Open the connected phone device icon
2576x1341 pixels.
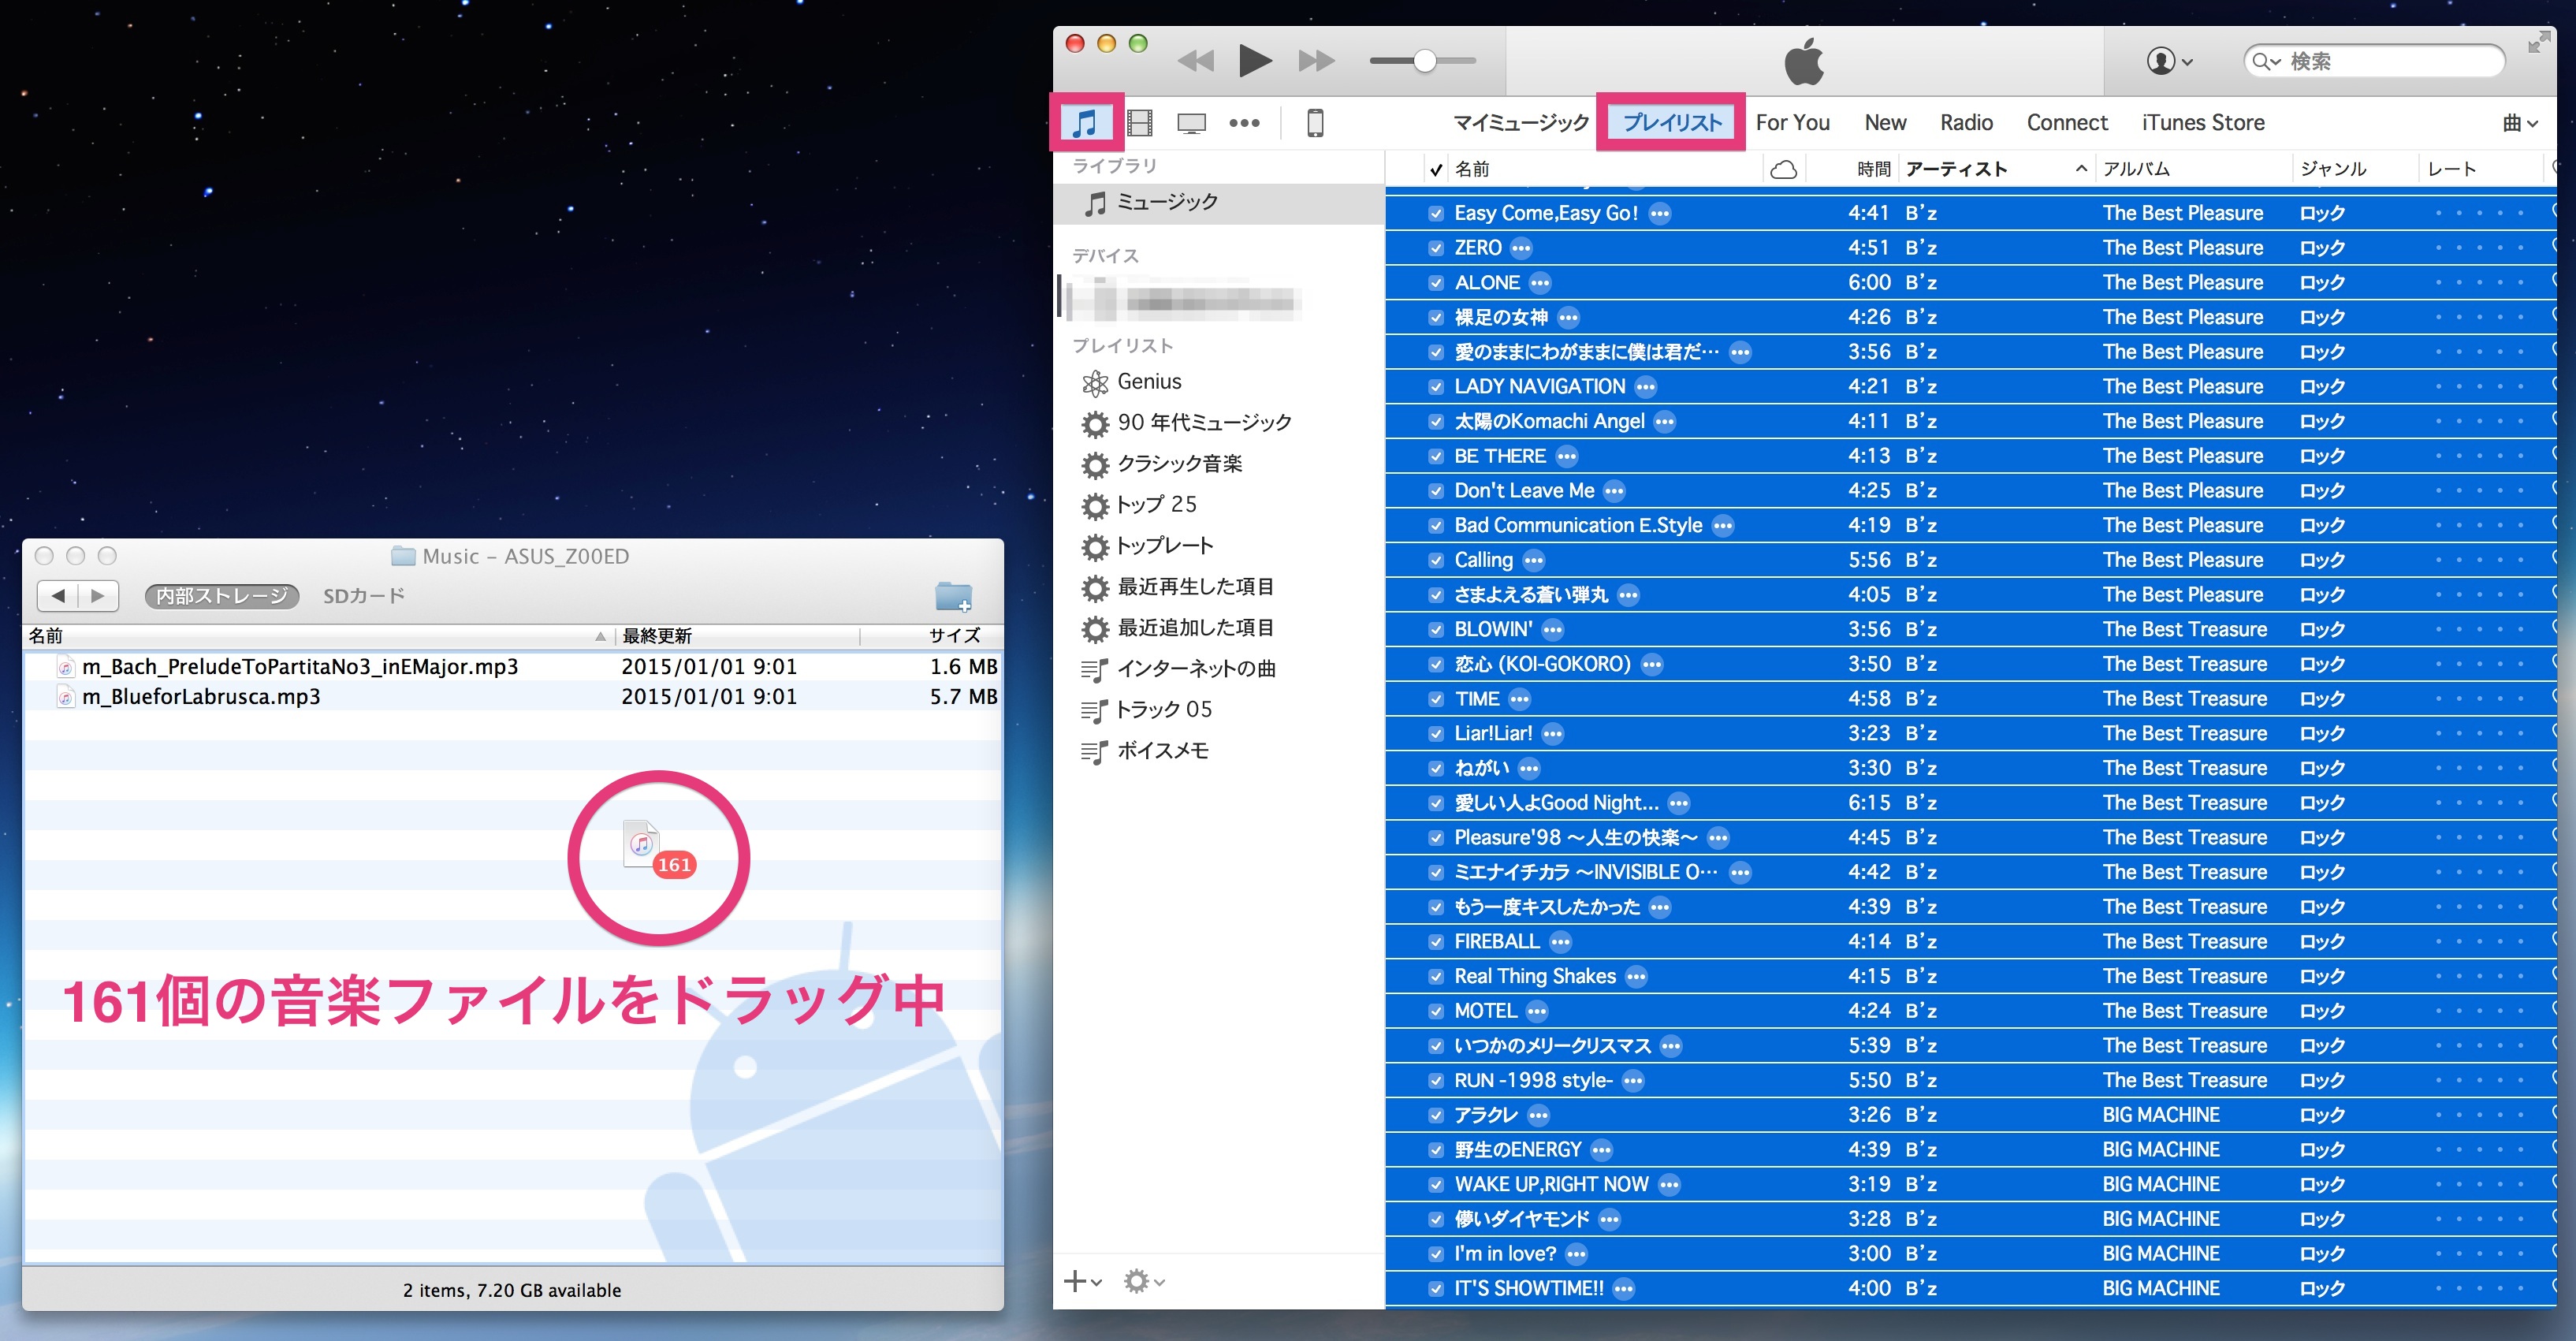(x=1315, y=123)
